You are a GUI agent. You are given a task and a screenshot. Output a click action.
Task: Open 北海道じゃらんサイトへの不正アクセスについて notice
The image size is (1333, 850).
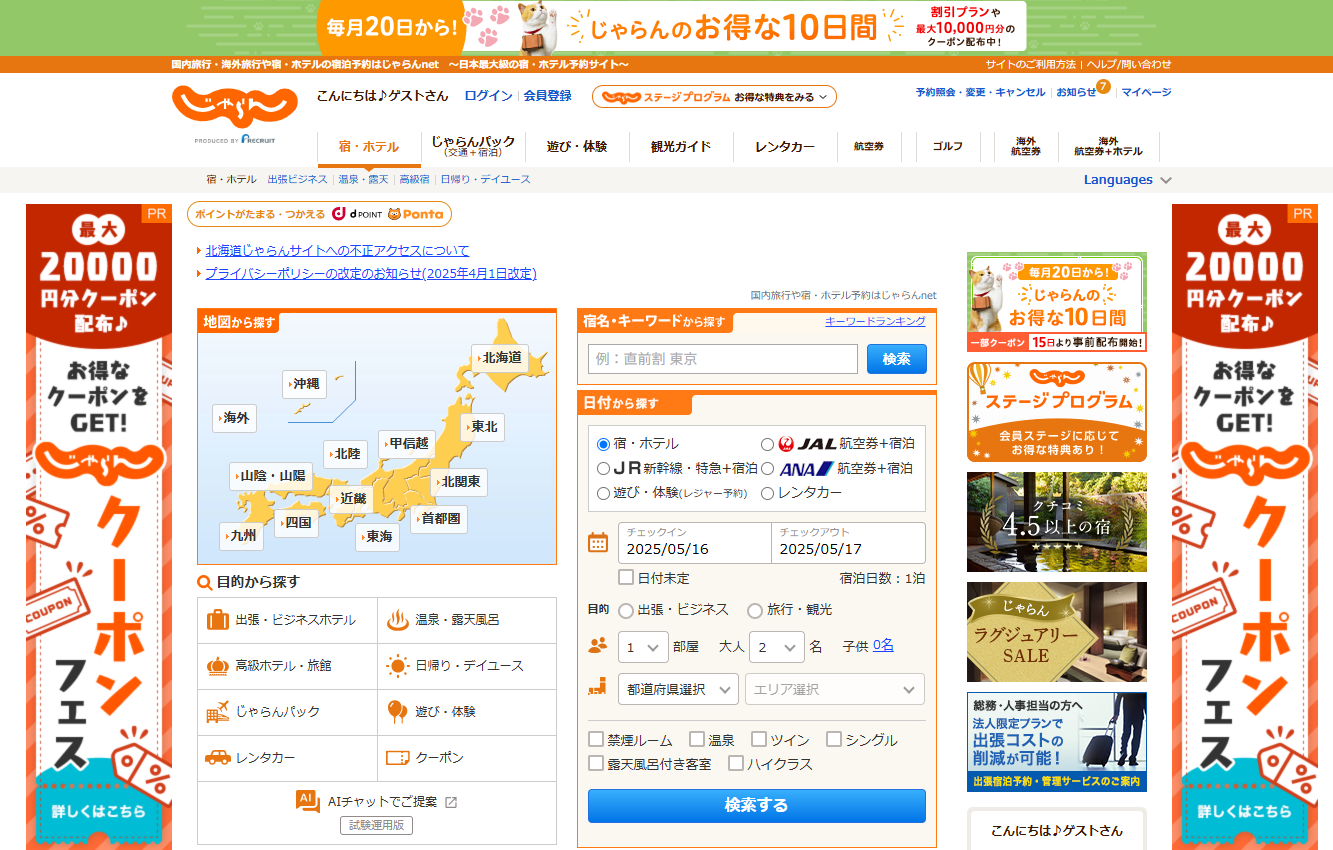337,250
